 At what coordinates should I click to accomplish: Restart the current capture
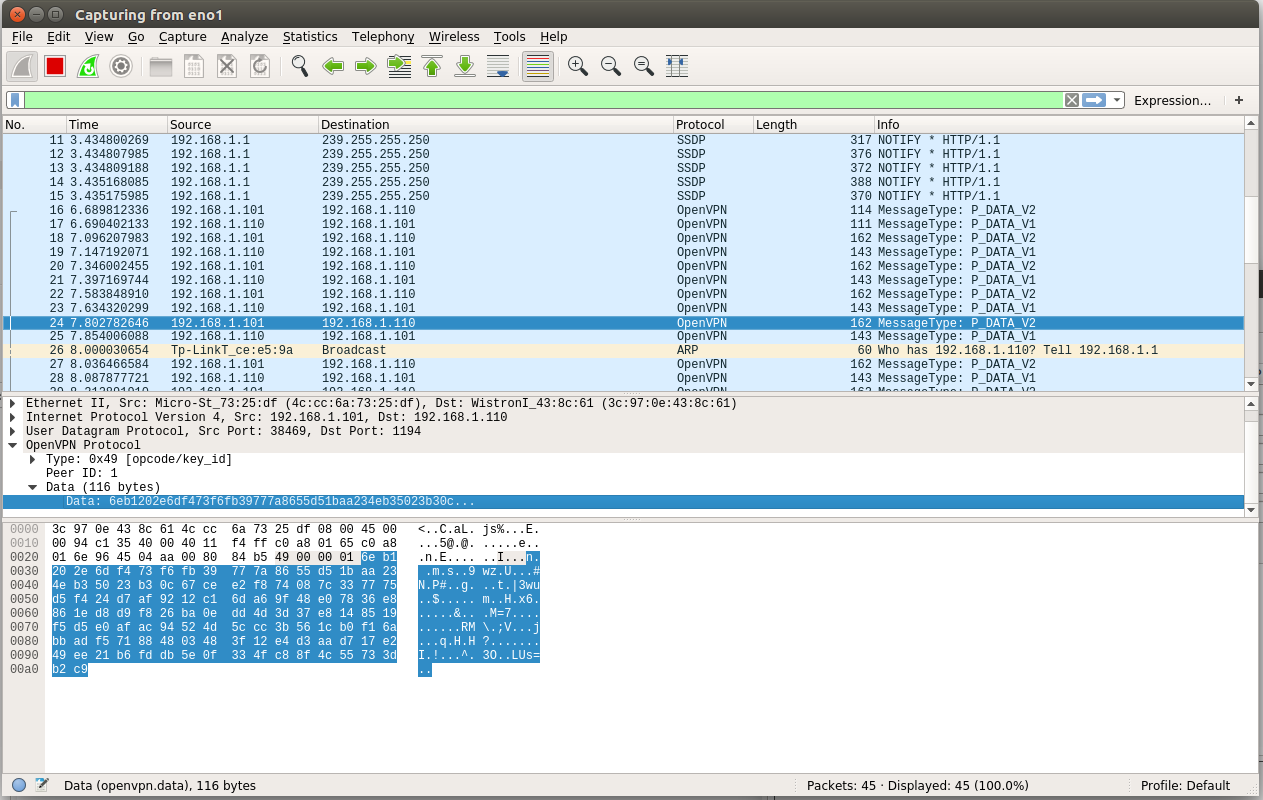coord(88,66)
